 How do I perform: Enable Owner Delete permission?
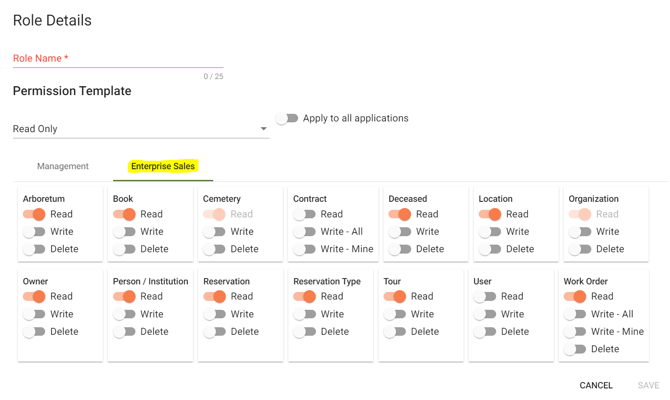click(x=34, y=332)
